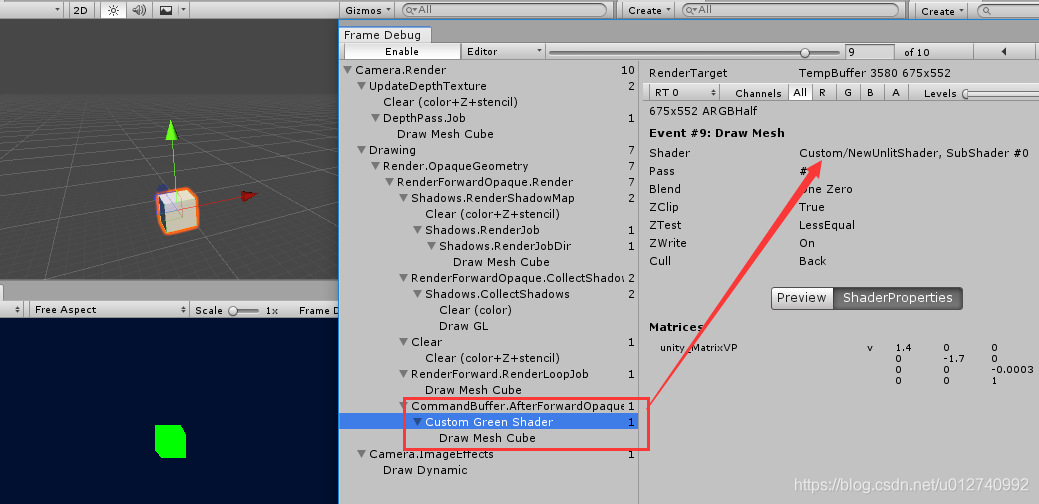Adjust the Game view Scale slider

243,311
